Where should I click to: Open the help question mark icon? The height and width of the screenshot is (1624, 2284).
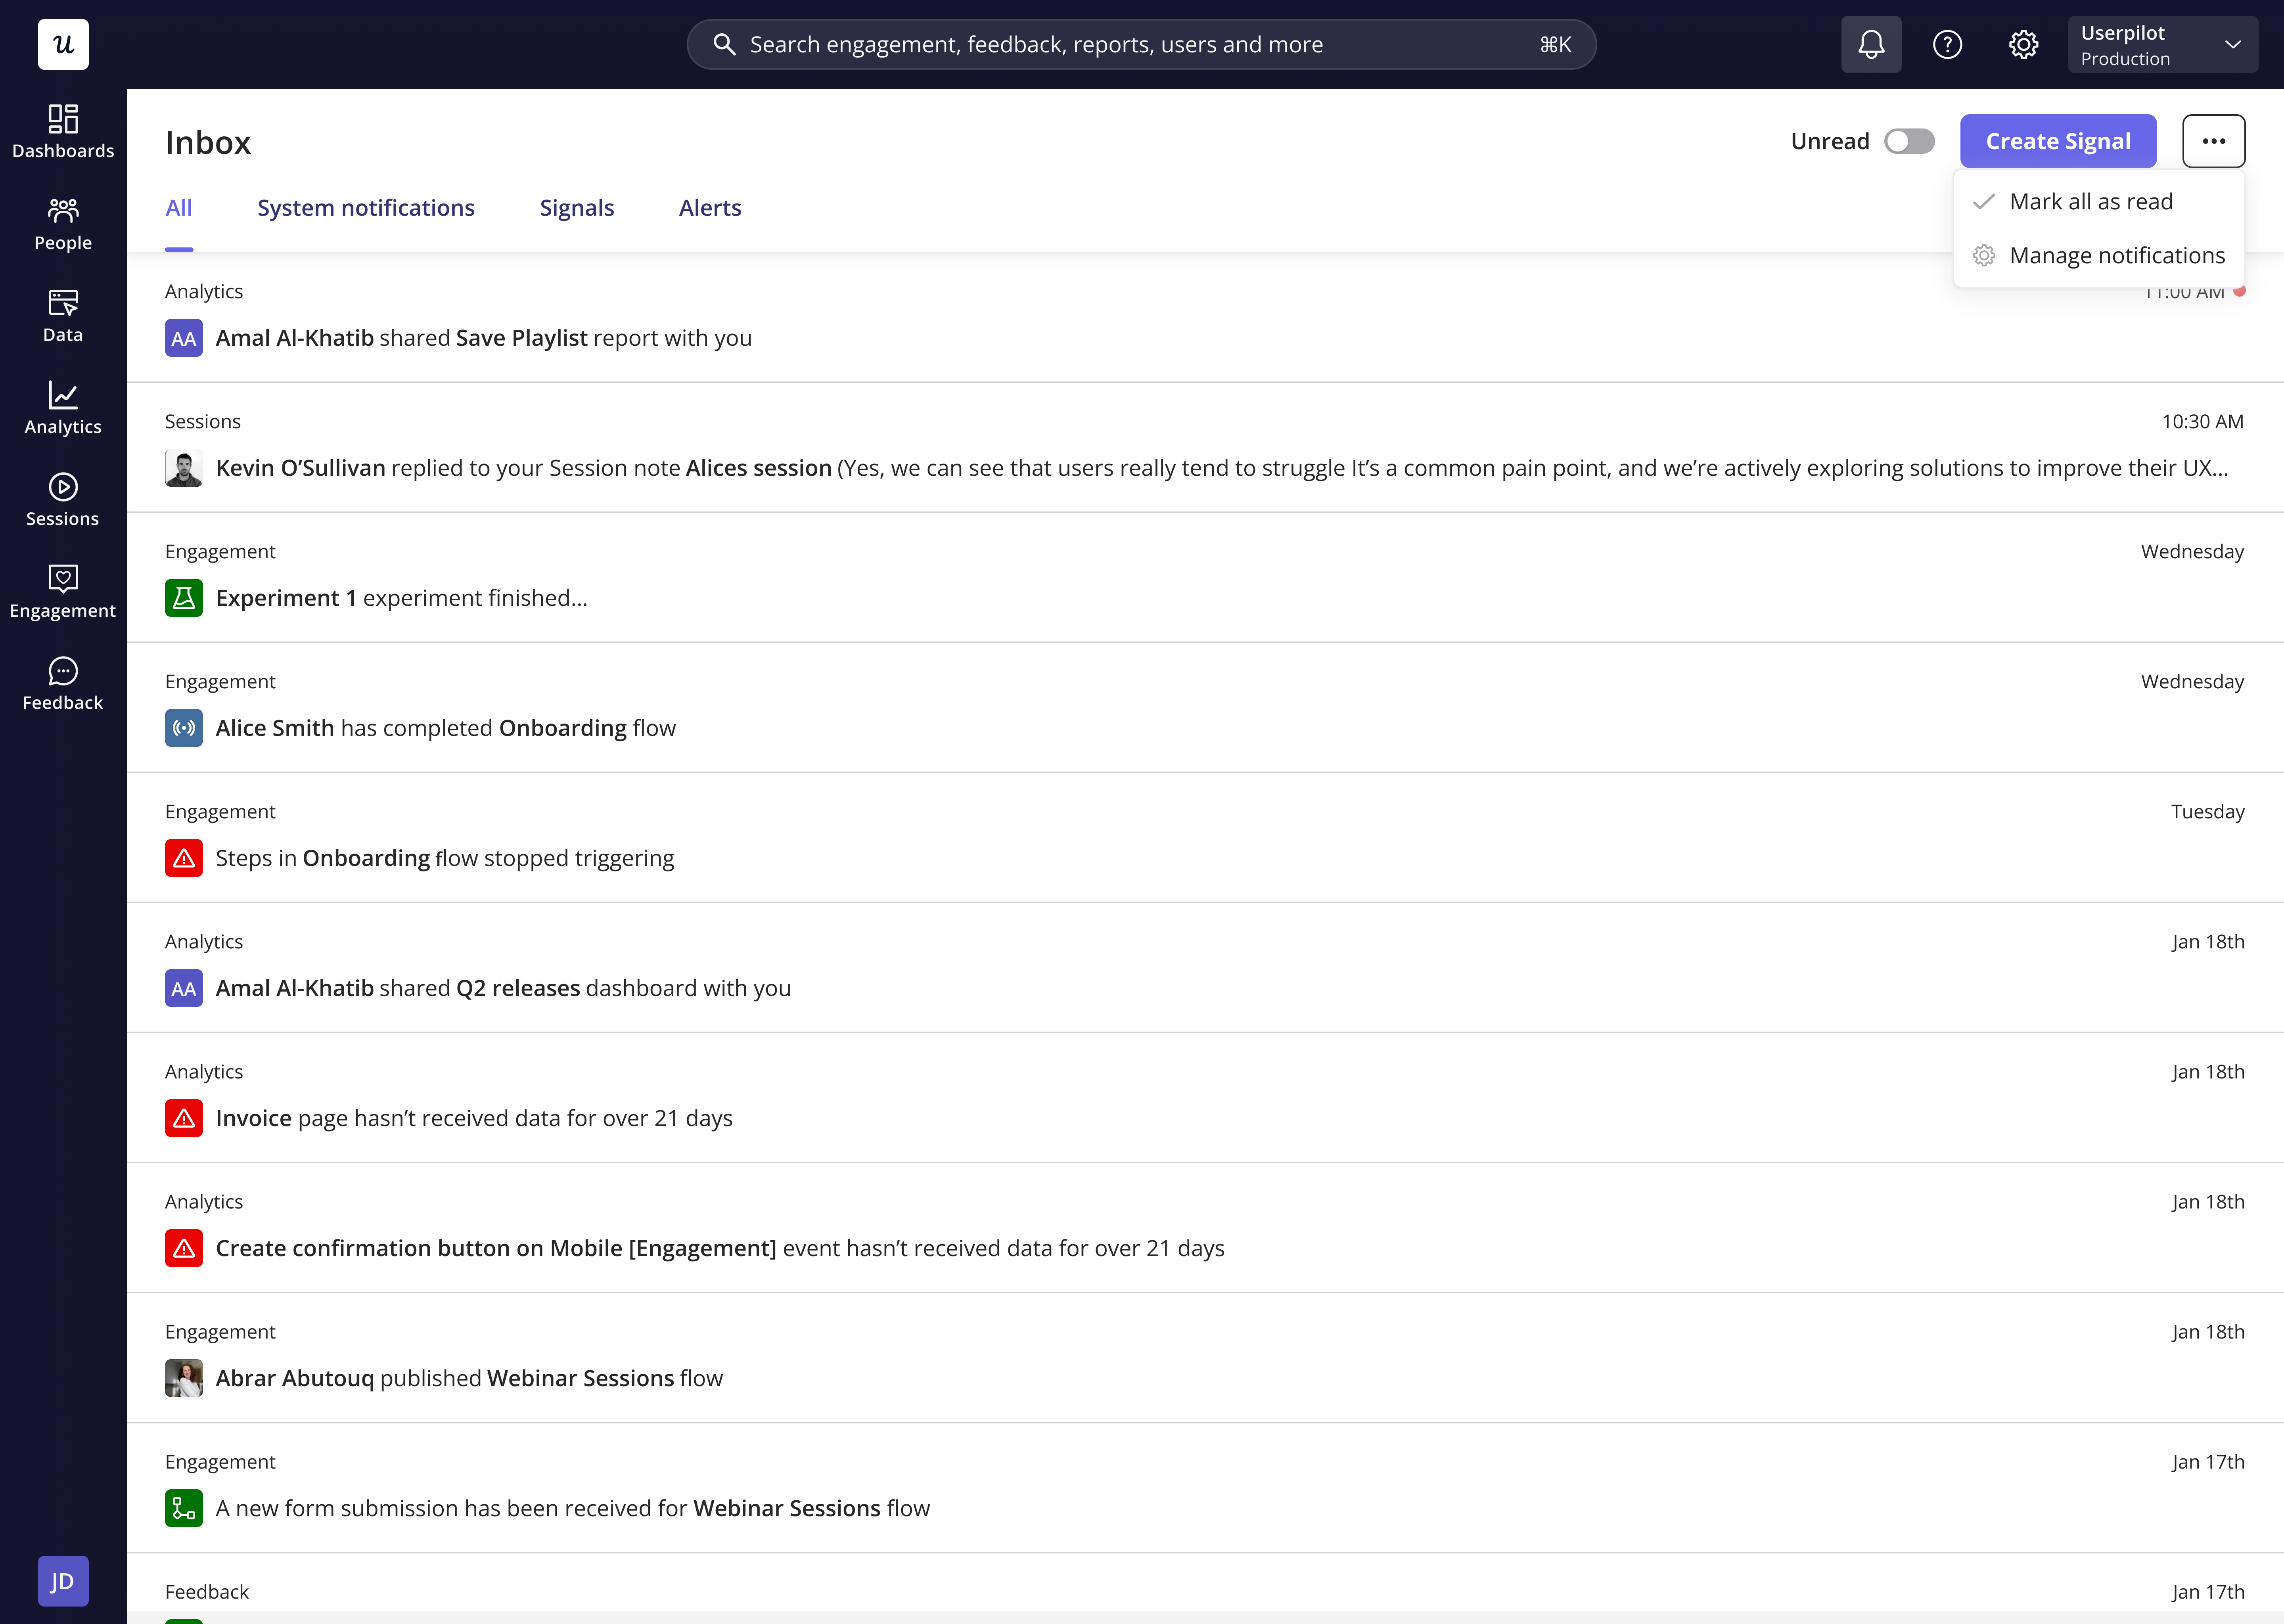[x=1947, y=44]
